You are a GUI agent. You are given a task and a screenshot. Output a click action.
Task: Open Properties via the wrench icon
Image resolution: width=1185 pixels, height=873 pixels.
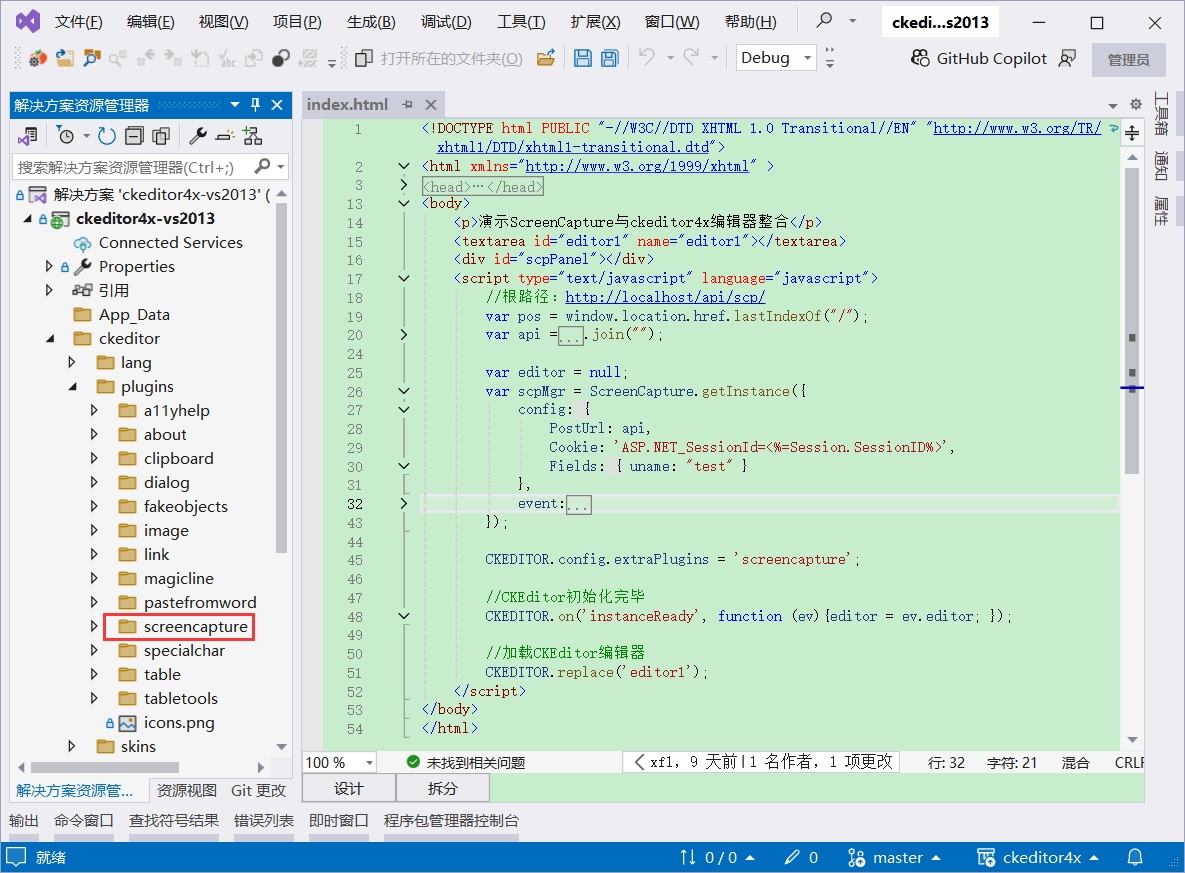[x=198, y=136]
